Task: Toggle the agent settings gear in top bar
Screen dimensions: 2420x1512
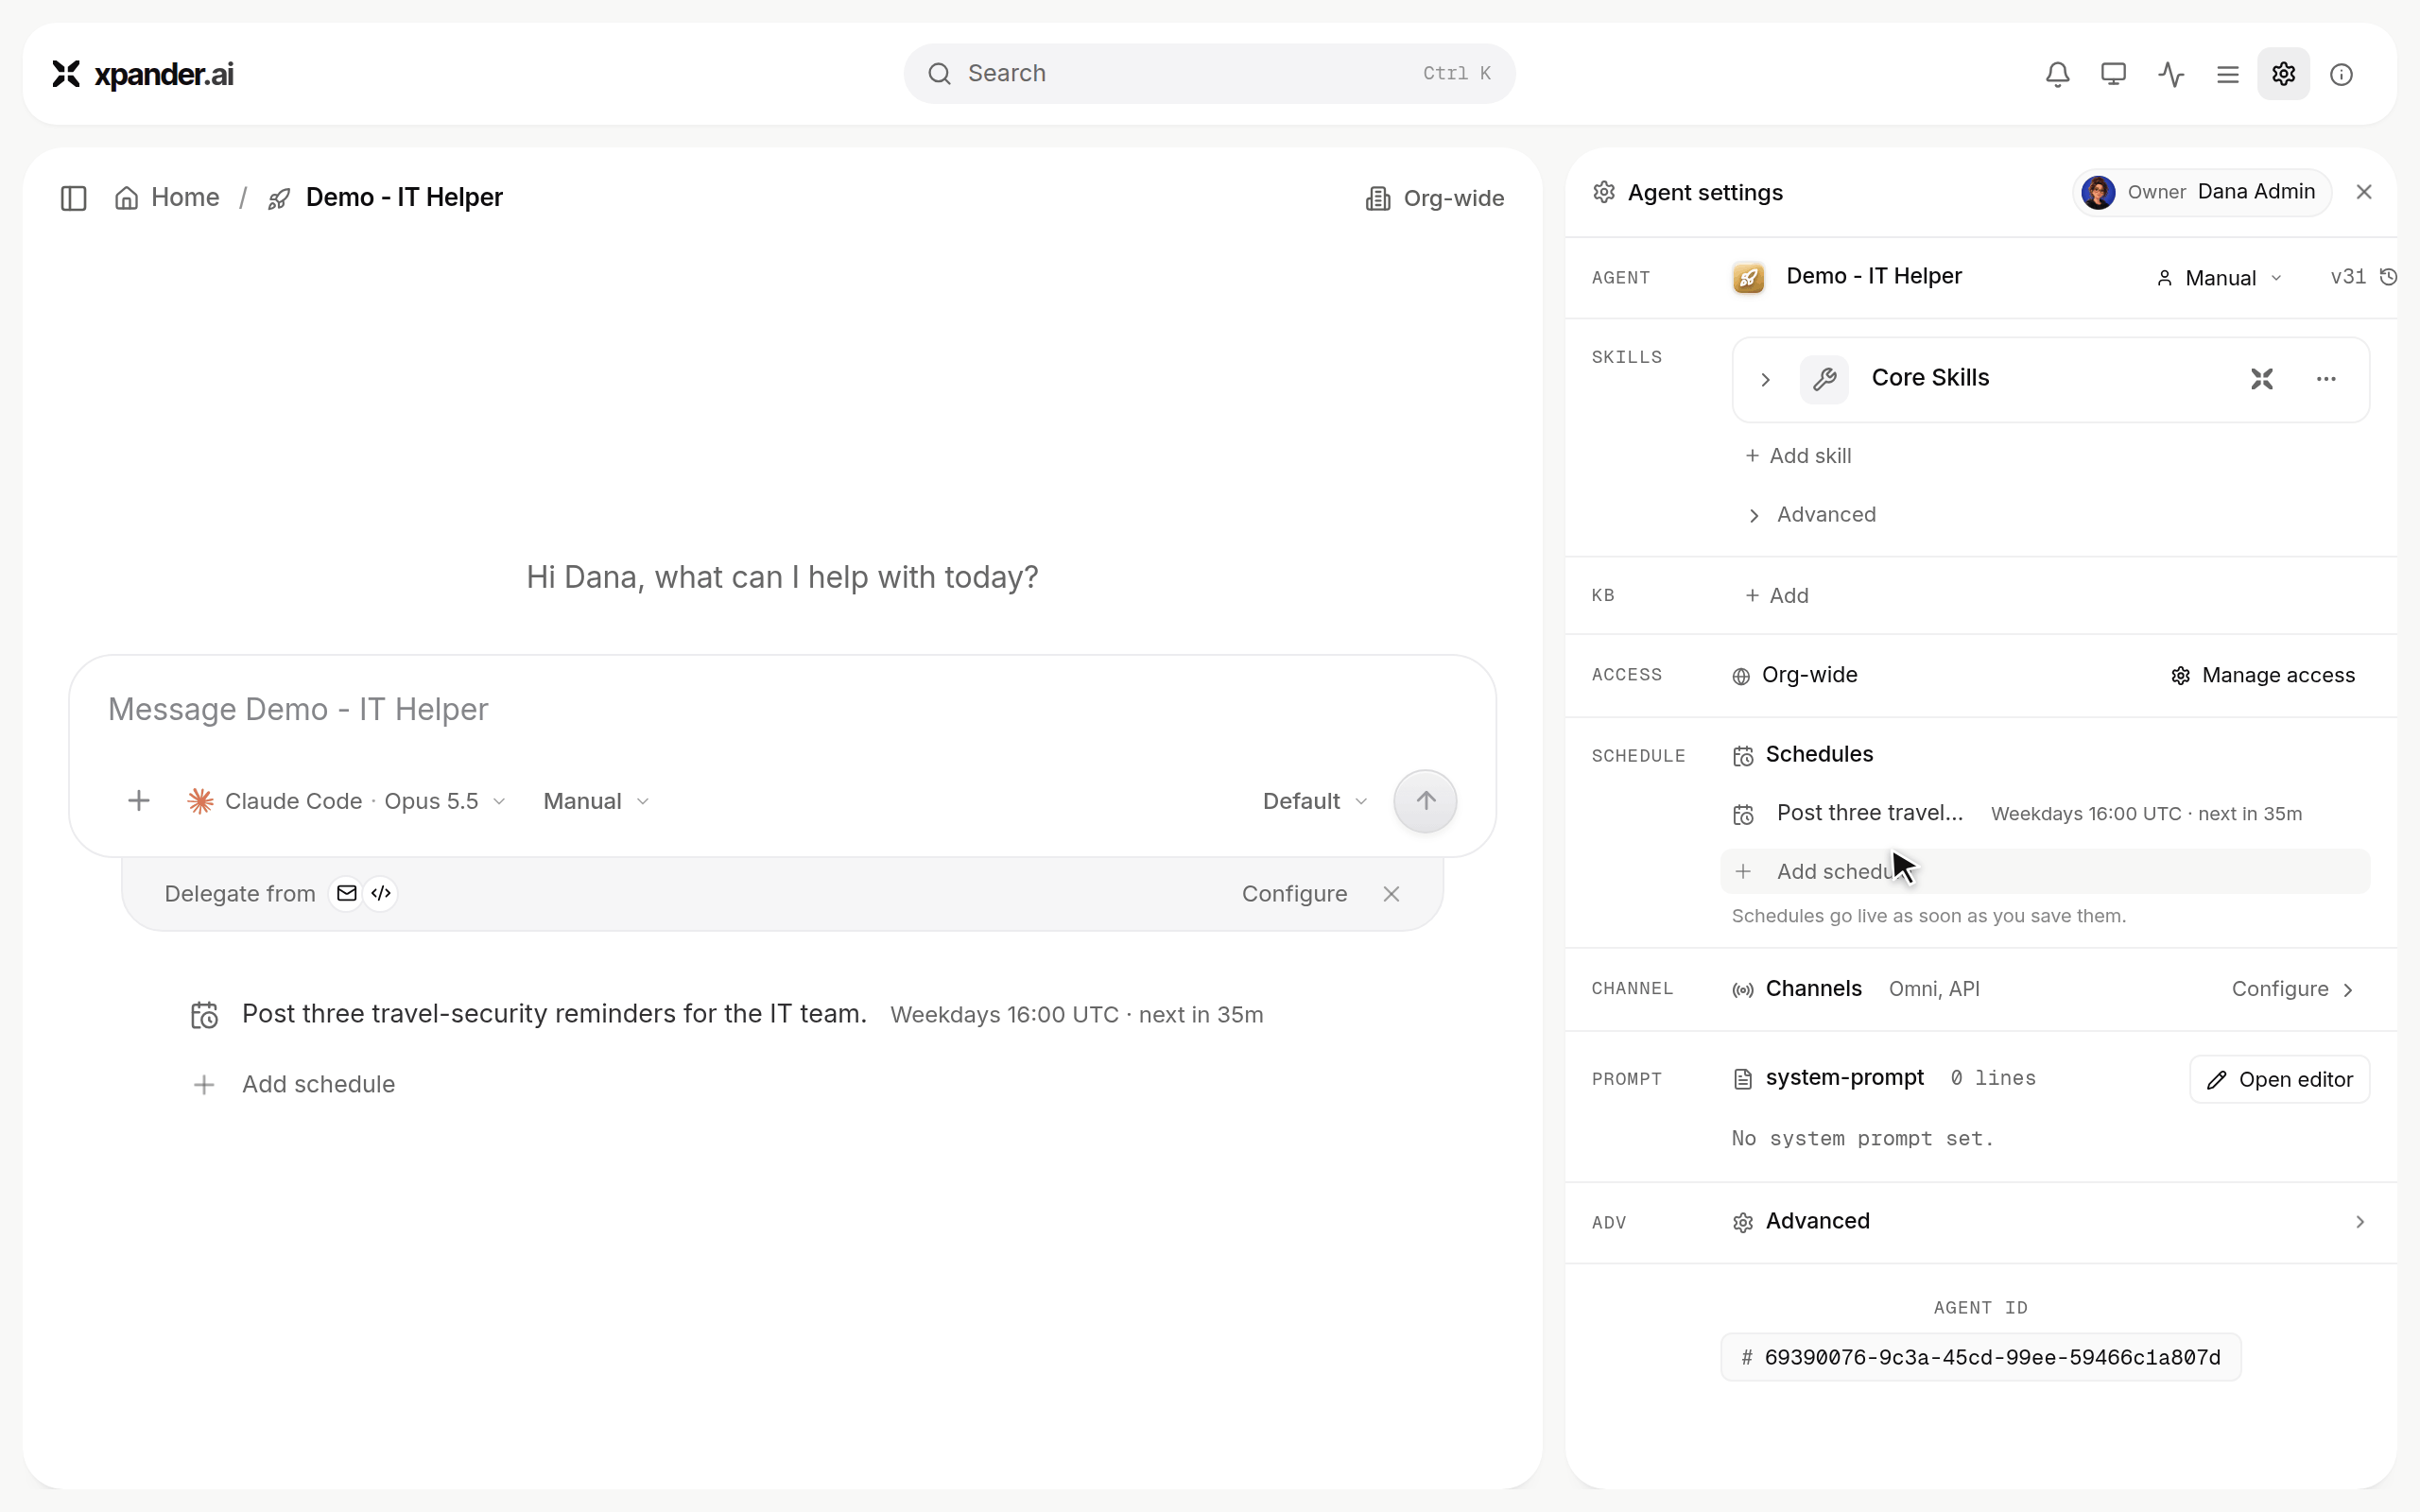Action: [2283, 74]
